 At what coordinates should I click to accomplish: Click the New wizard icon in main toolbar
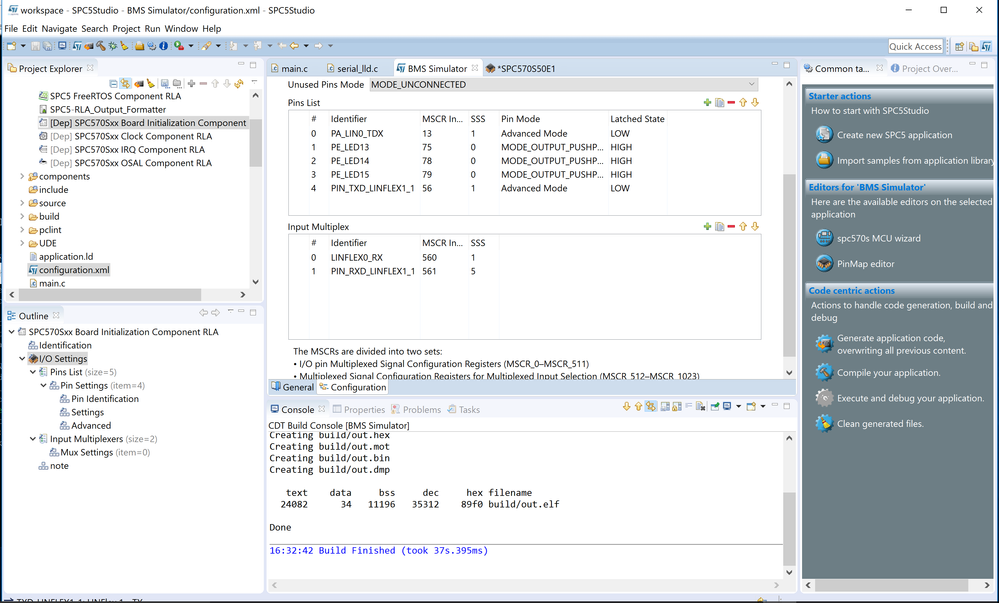pyautogui.click(x=11, y=46)
